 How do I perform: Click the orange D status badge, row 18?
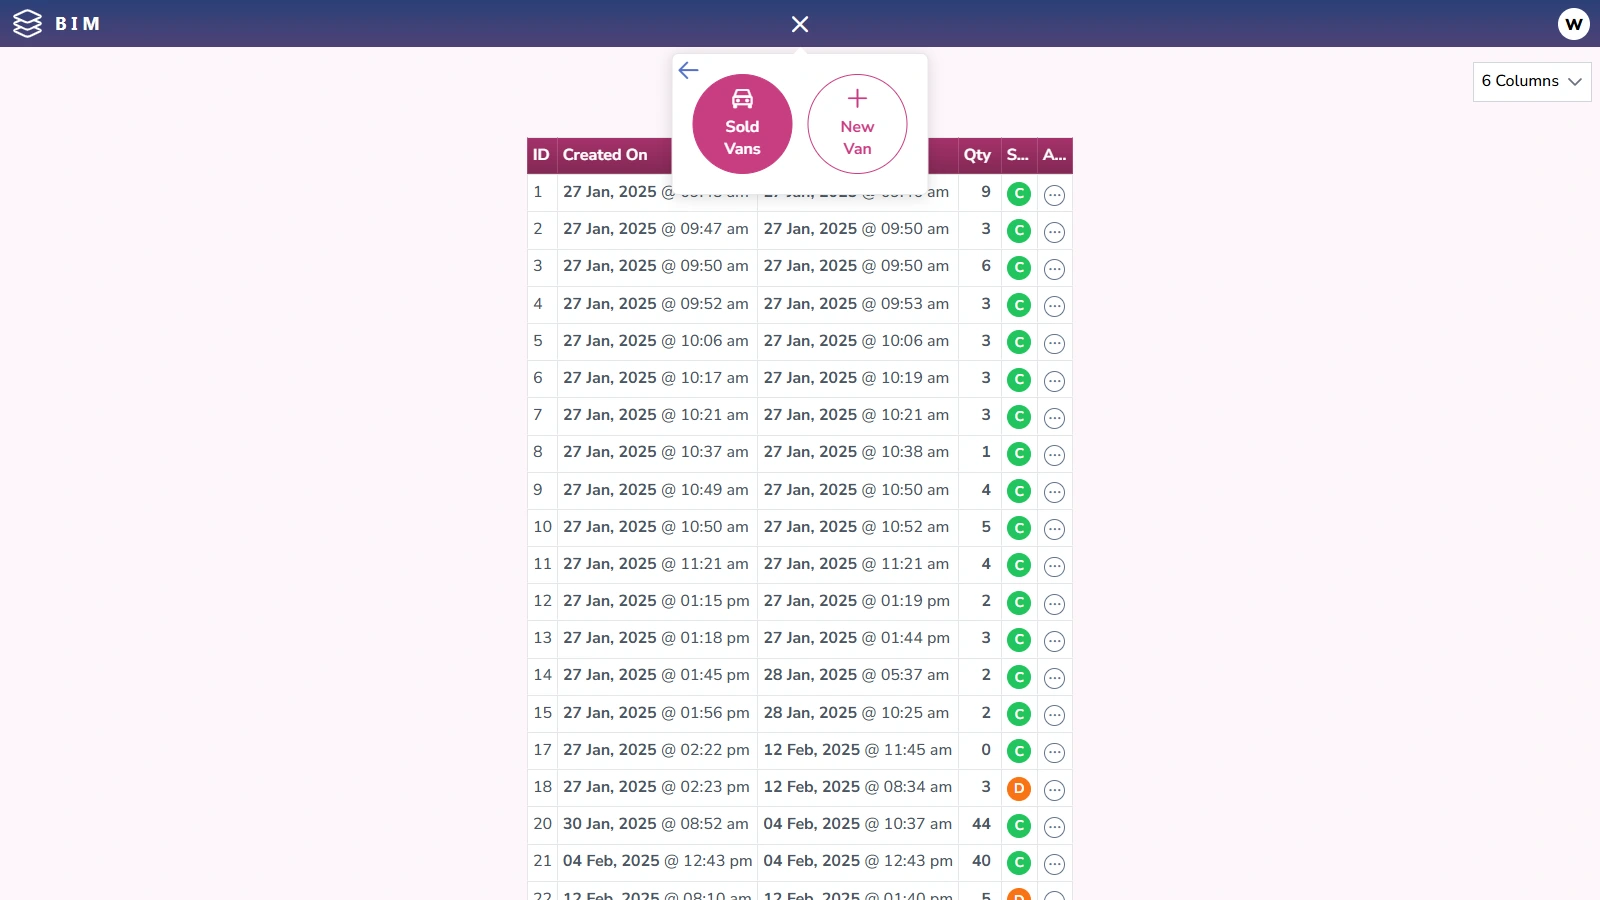click(1018, 788)
